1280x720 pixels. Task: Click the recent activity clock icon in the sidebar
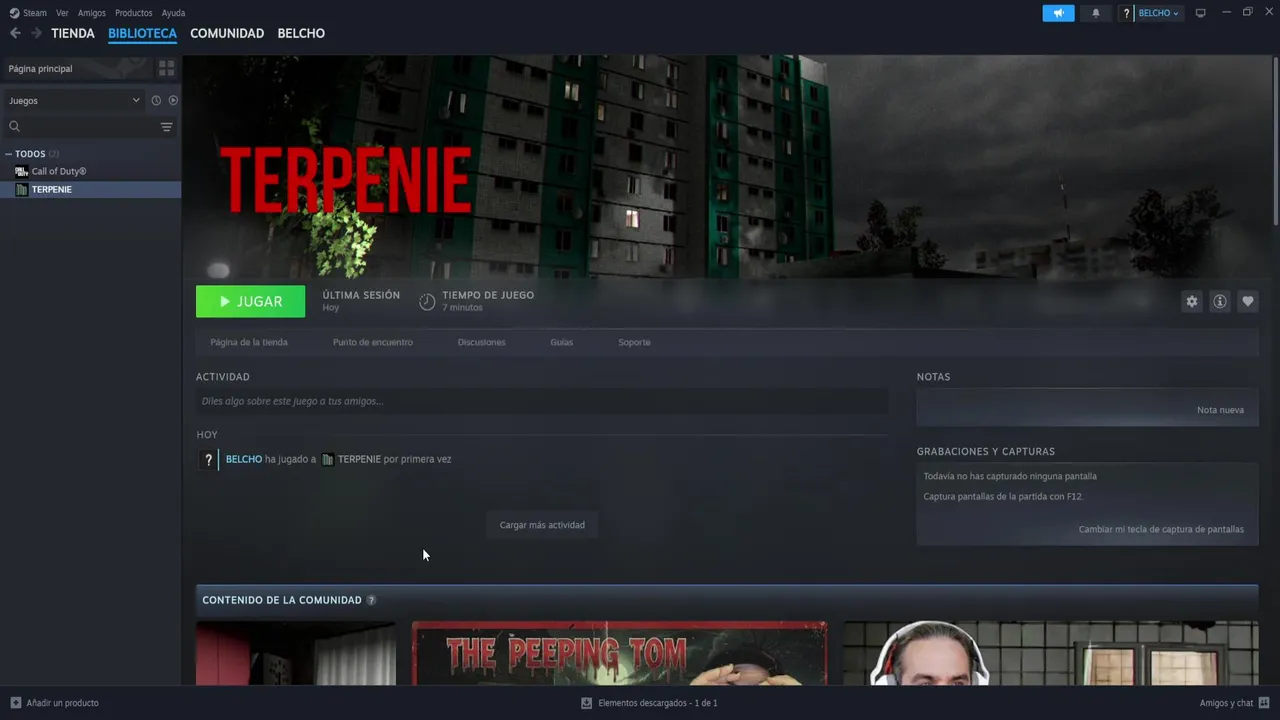pyautogui.click(x=156, y=100)
